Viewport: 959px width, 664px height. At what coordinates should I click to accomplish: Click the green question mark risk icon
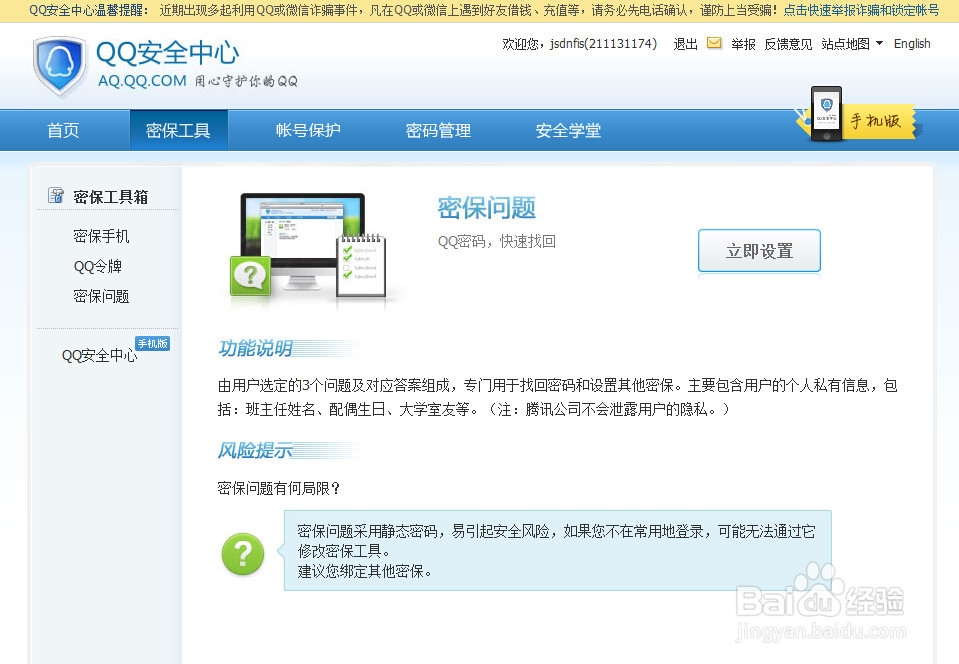tap(243, 554)
